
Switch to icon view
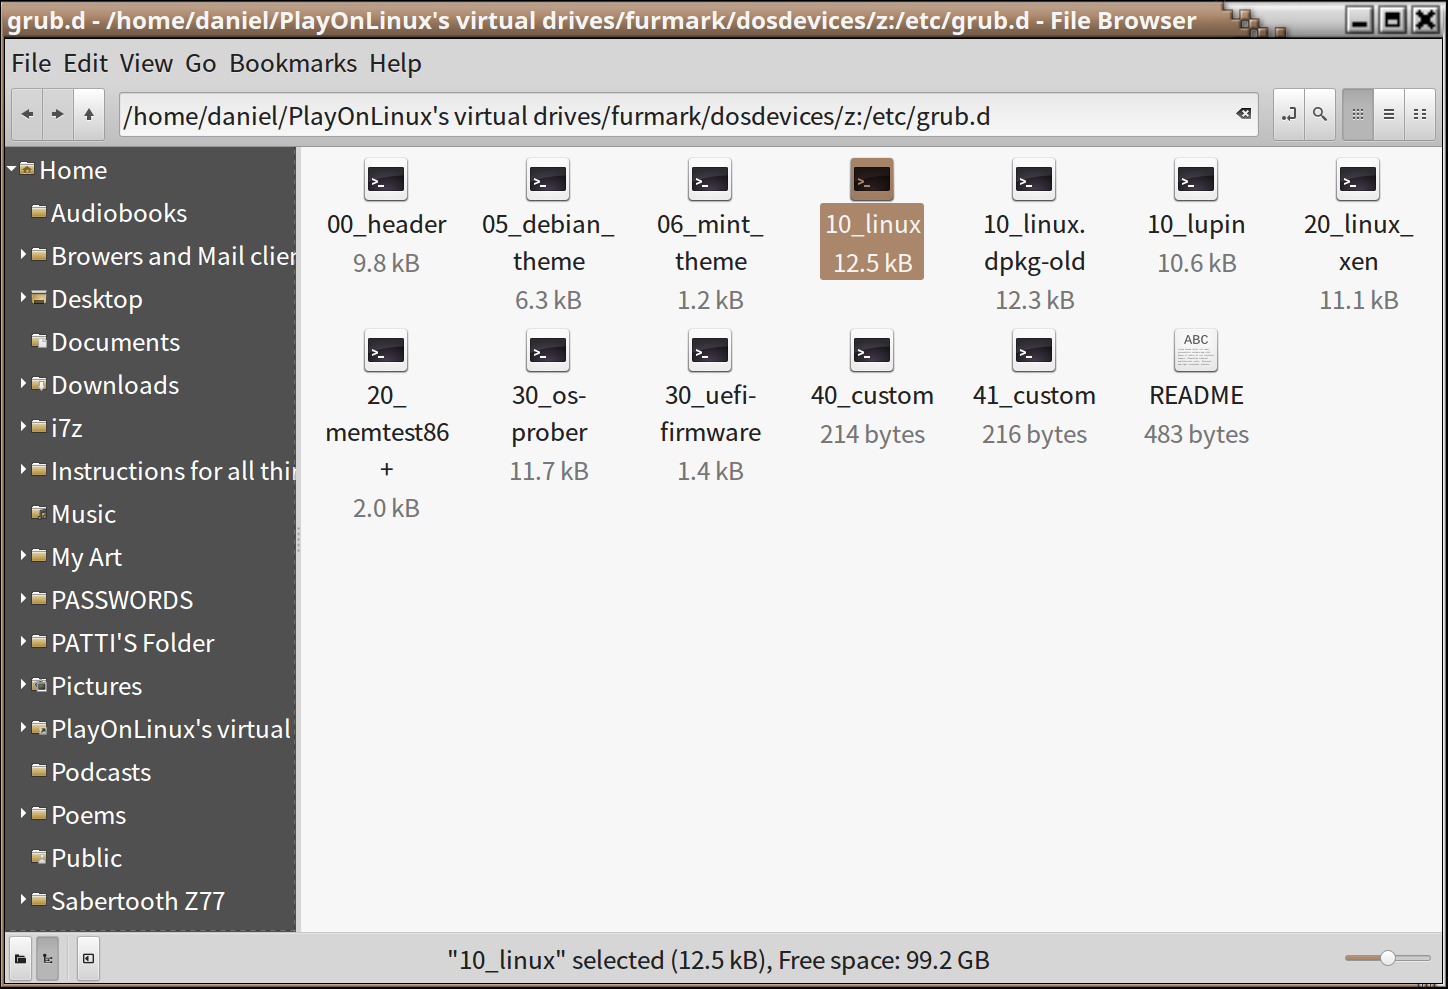[1358, 114]
